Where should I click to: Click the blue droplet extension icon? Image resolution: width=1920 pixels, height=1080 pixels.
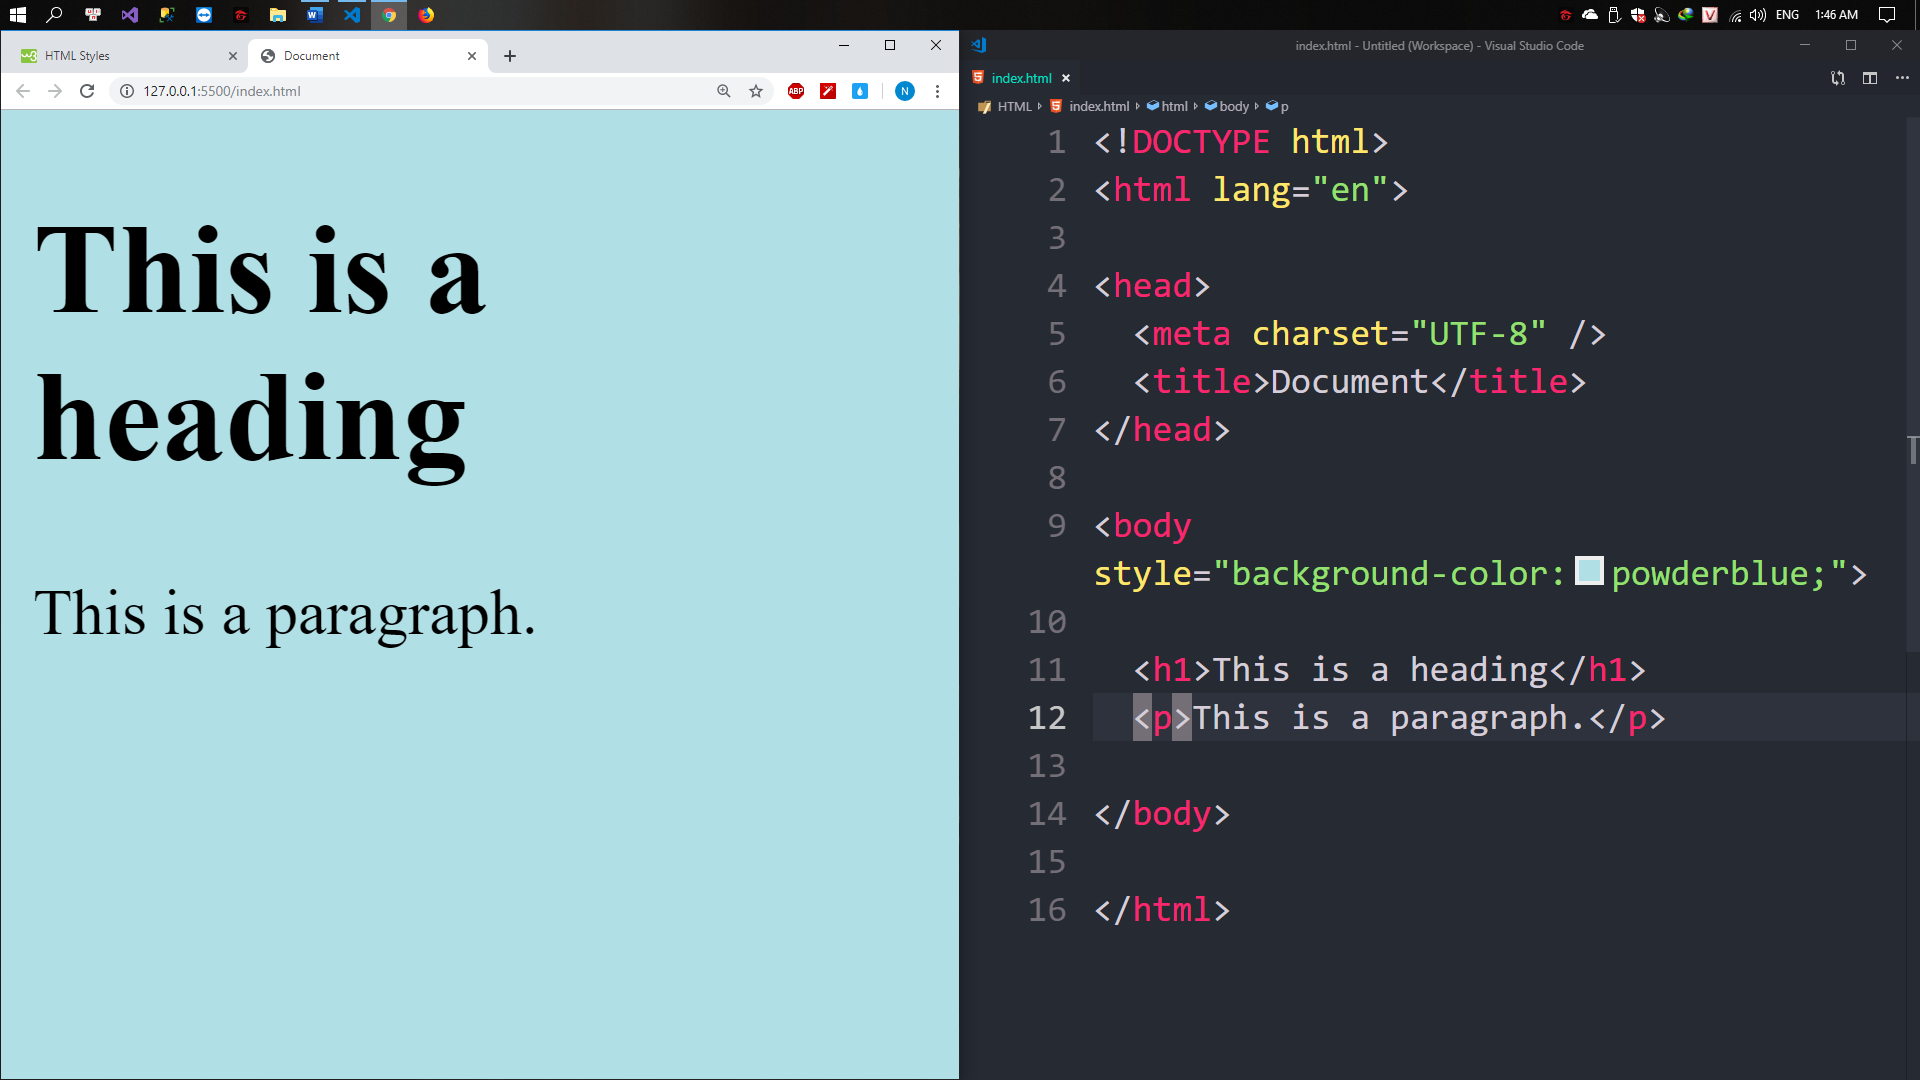860,91
